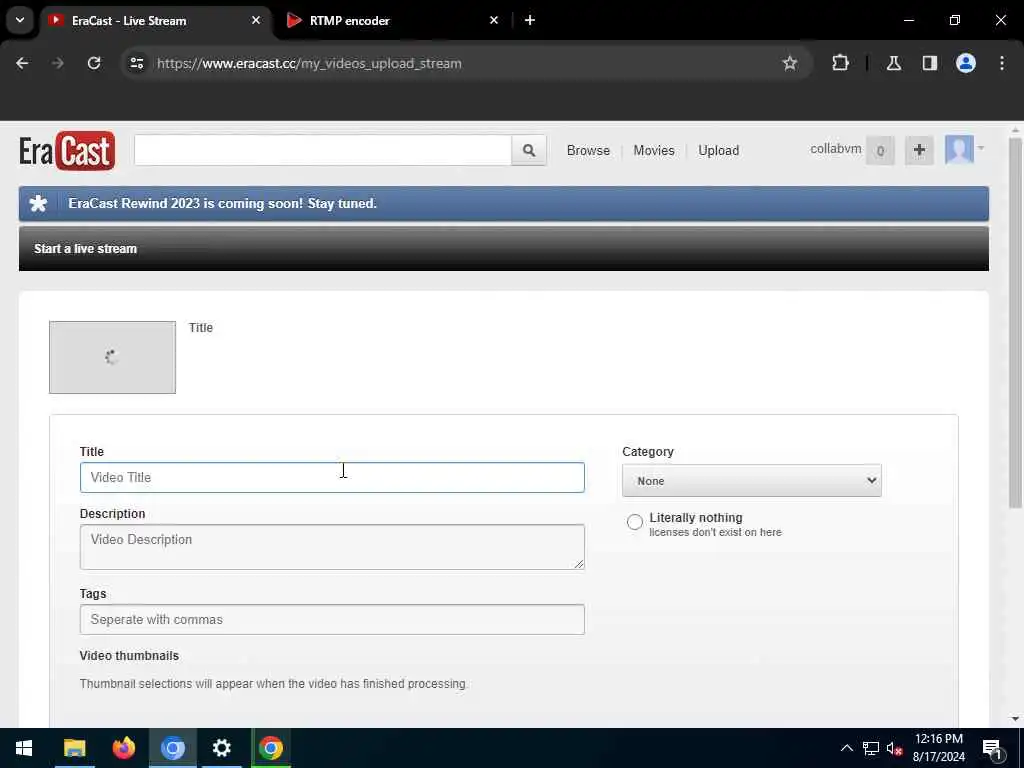Open the Extensions puzzle icon
The width and height of the screenshot is (1024, 768).
840,63
